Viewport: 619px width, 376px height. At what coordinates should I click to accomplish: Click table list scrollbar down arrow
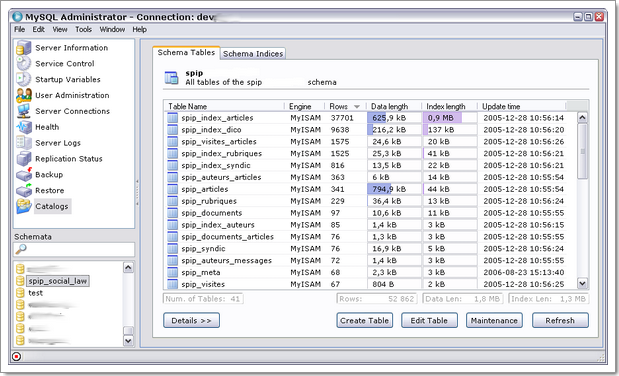[582, 283]
